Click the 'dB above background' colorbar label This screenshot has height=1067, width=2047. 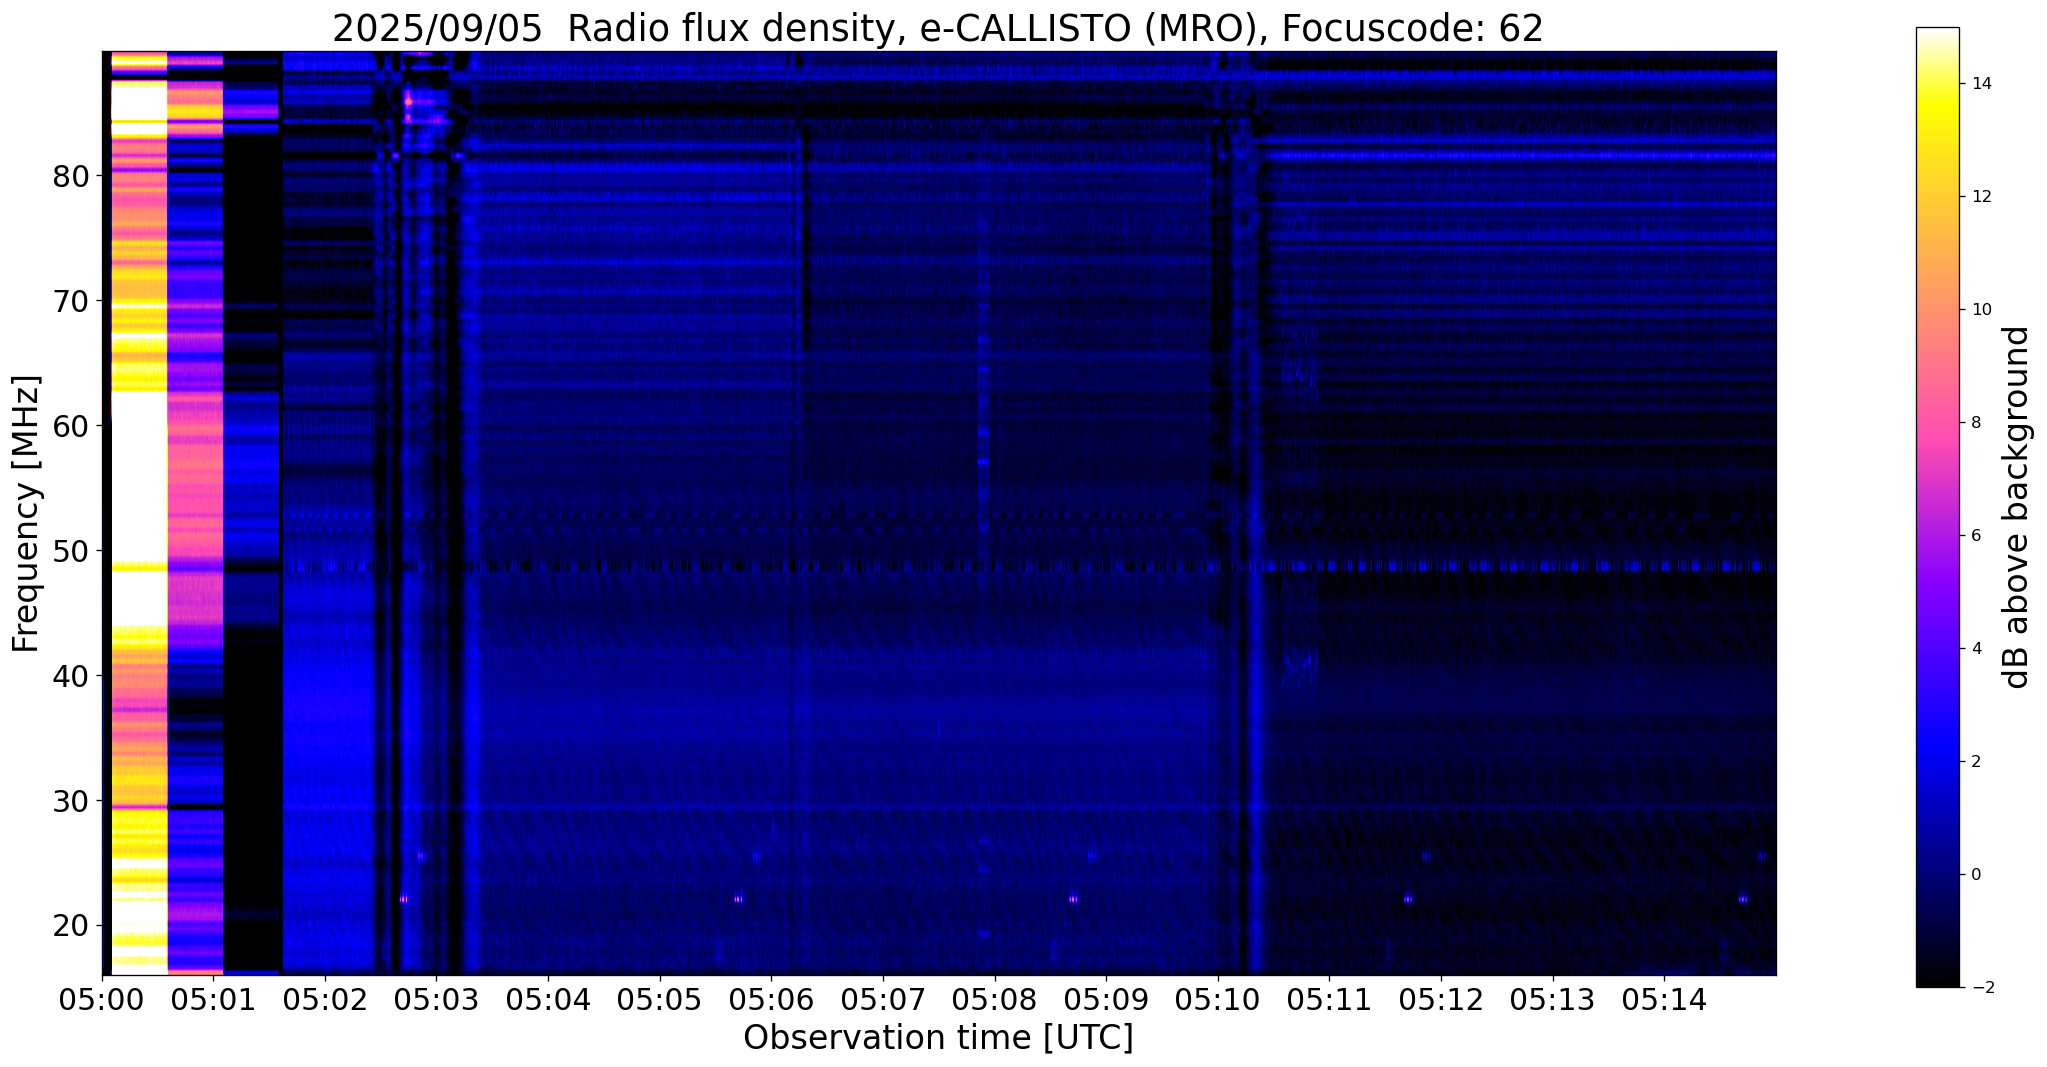pyautogui.click(x=2017, y=507)
